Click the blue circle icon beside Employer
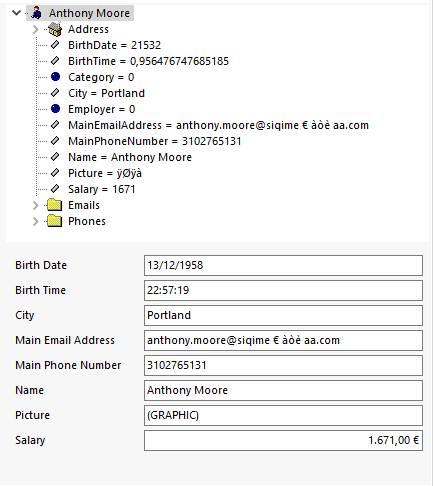Image resolution: width=433 pixels, height=486 pixels. pos(55,109)
